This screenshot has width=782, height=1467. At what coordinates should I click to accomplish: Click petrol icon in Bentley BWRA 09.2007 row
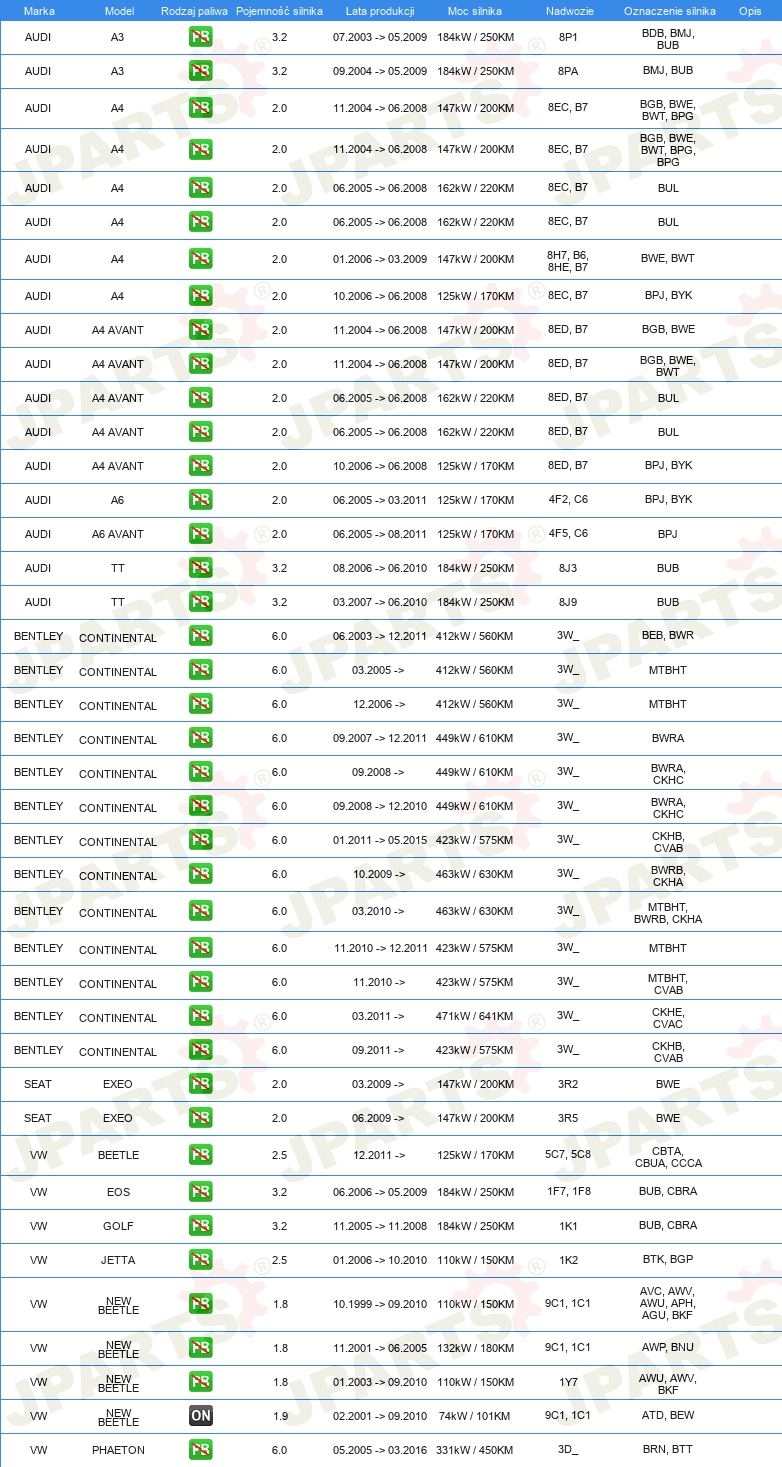click(200, 738)
